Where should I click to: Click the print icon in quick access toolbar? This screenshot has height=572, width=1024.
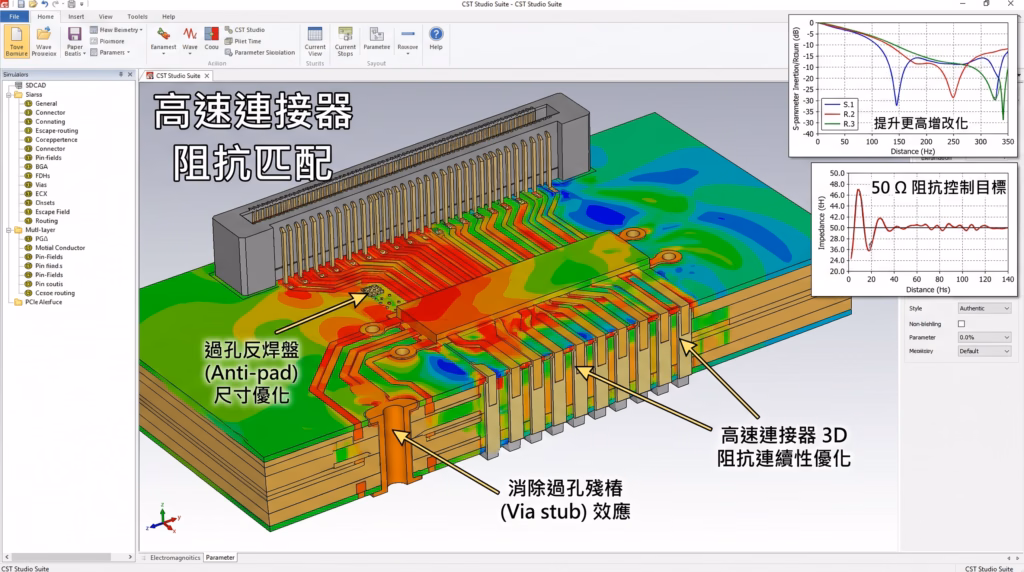(x=72, y=4)
